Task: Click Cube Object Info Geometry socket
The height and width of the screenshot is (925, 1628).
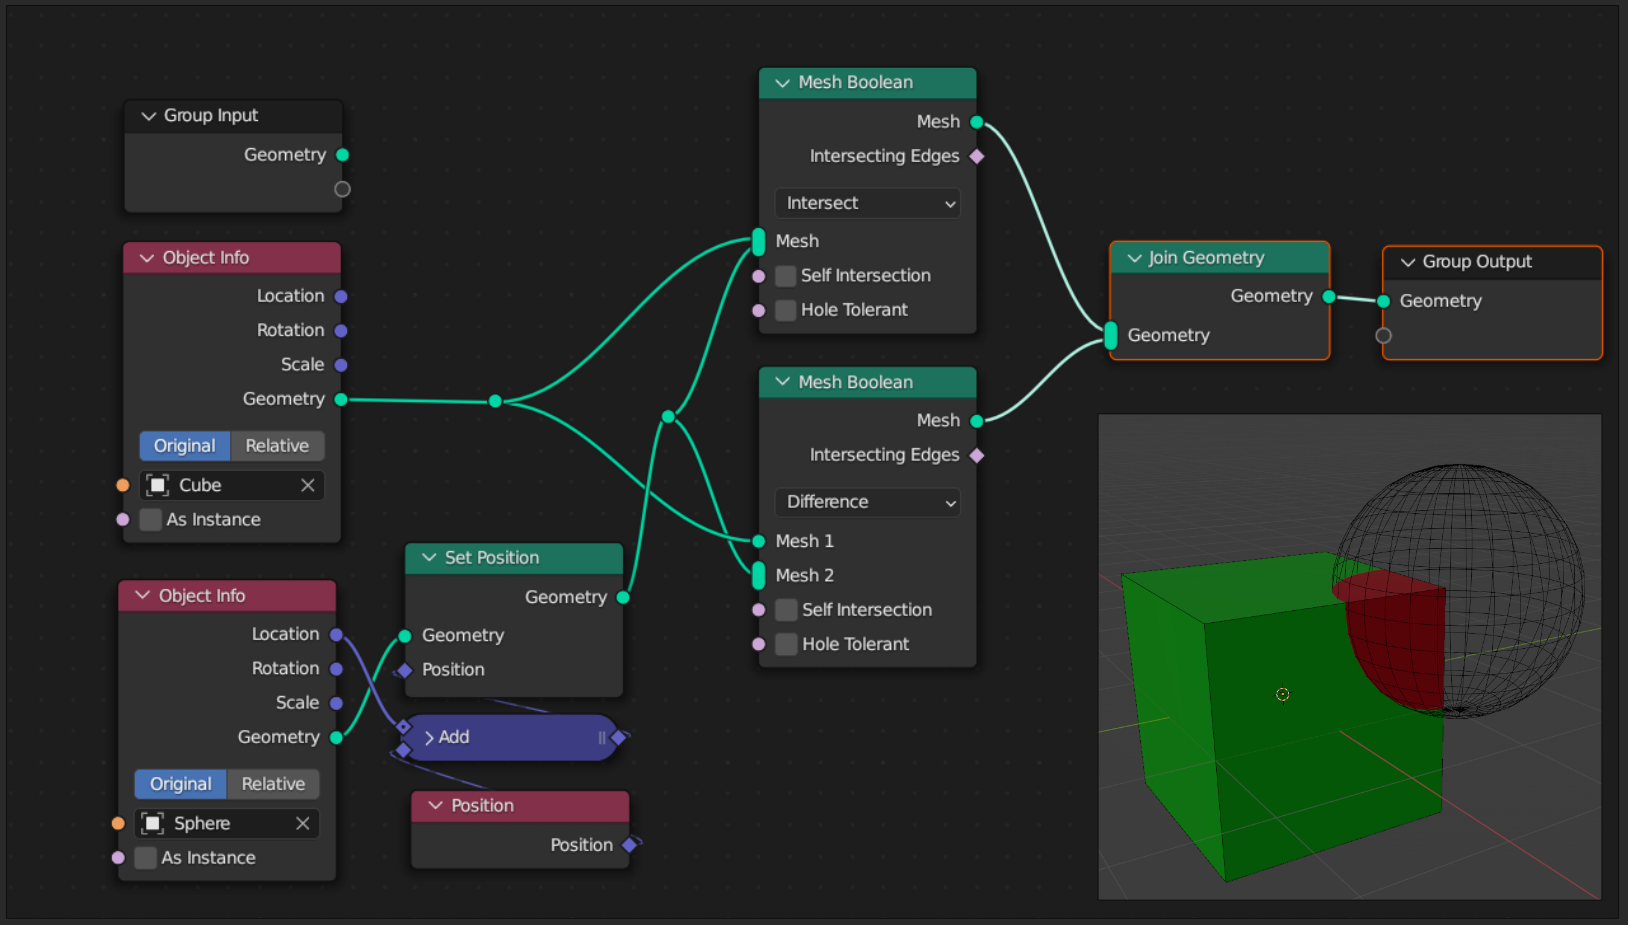Action: click(341, 400)
